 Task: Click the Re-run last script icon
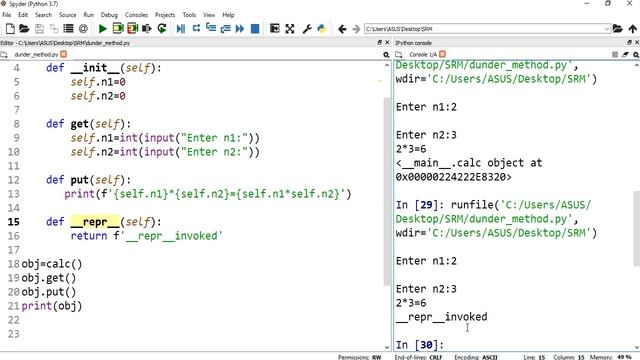[162, 29]
